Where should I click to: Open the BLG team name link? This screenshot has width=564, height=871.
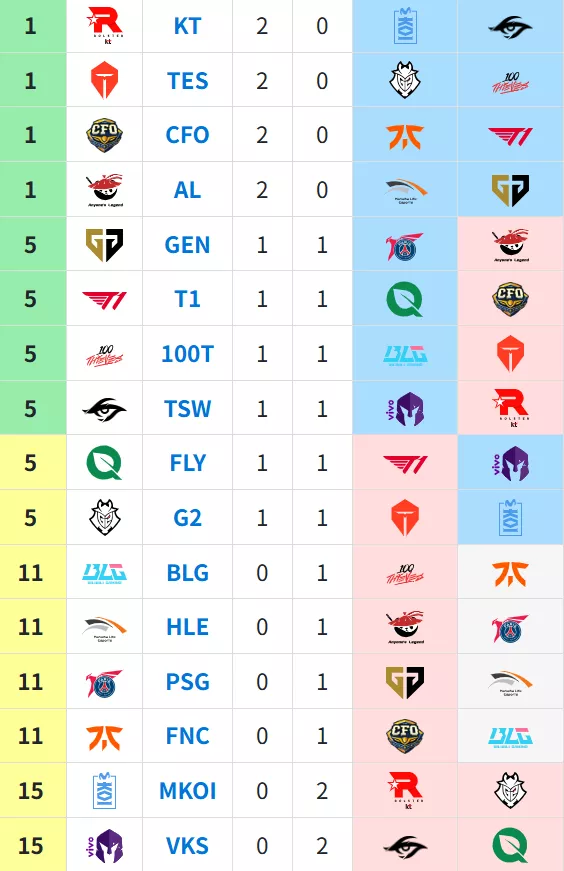[187, 573]
